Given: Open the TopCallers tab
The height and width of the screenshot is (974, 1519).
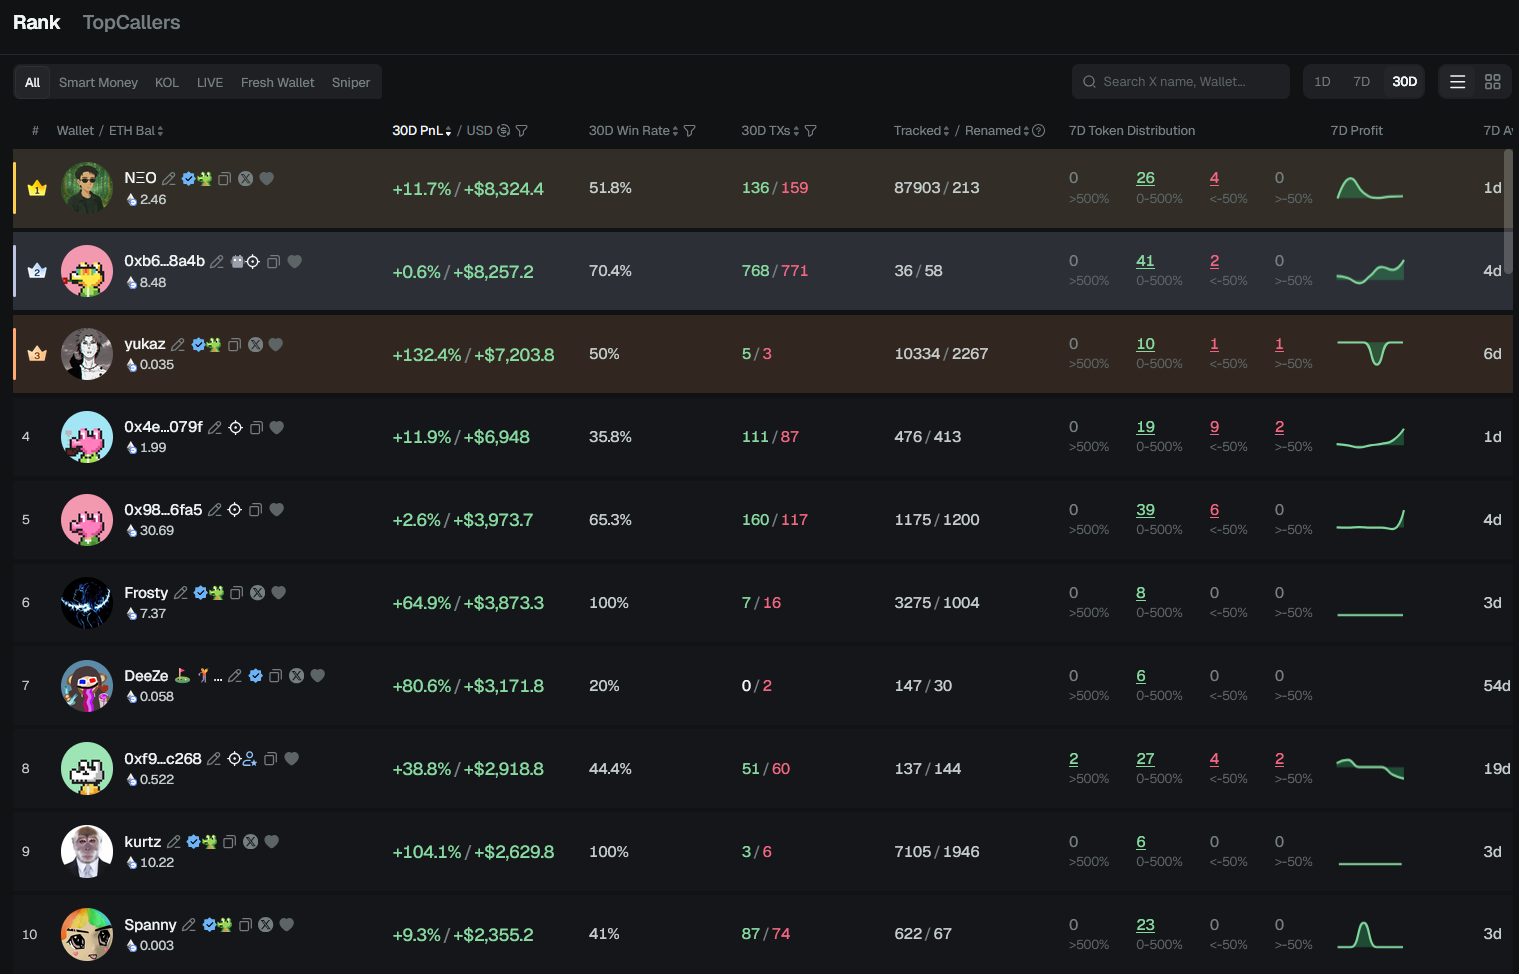Looking at the screenshot, I should coord(131,22).
